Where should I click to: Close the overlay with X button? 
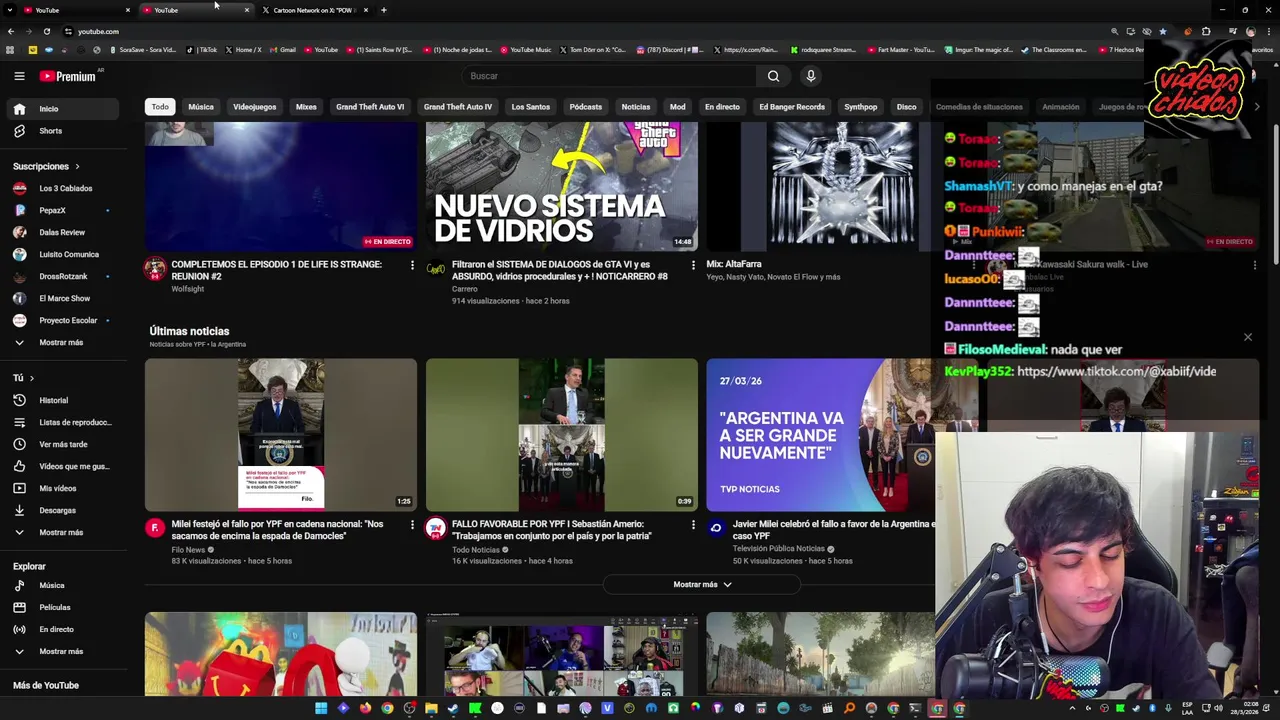coord(1247,337)
